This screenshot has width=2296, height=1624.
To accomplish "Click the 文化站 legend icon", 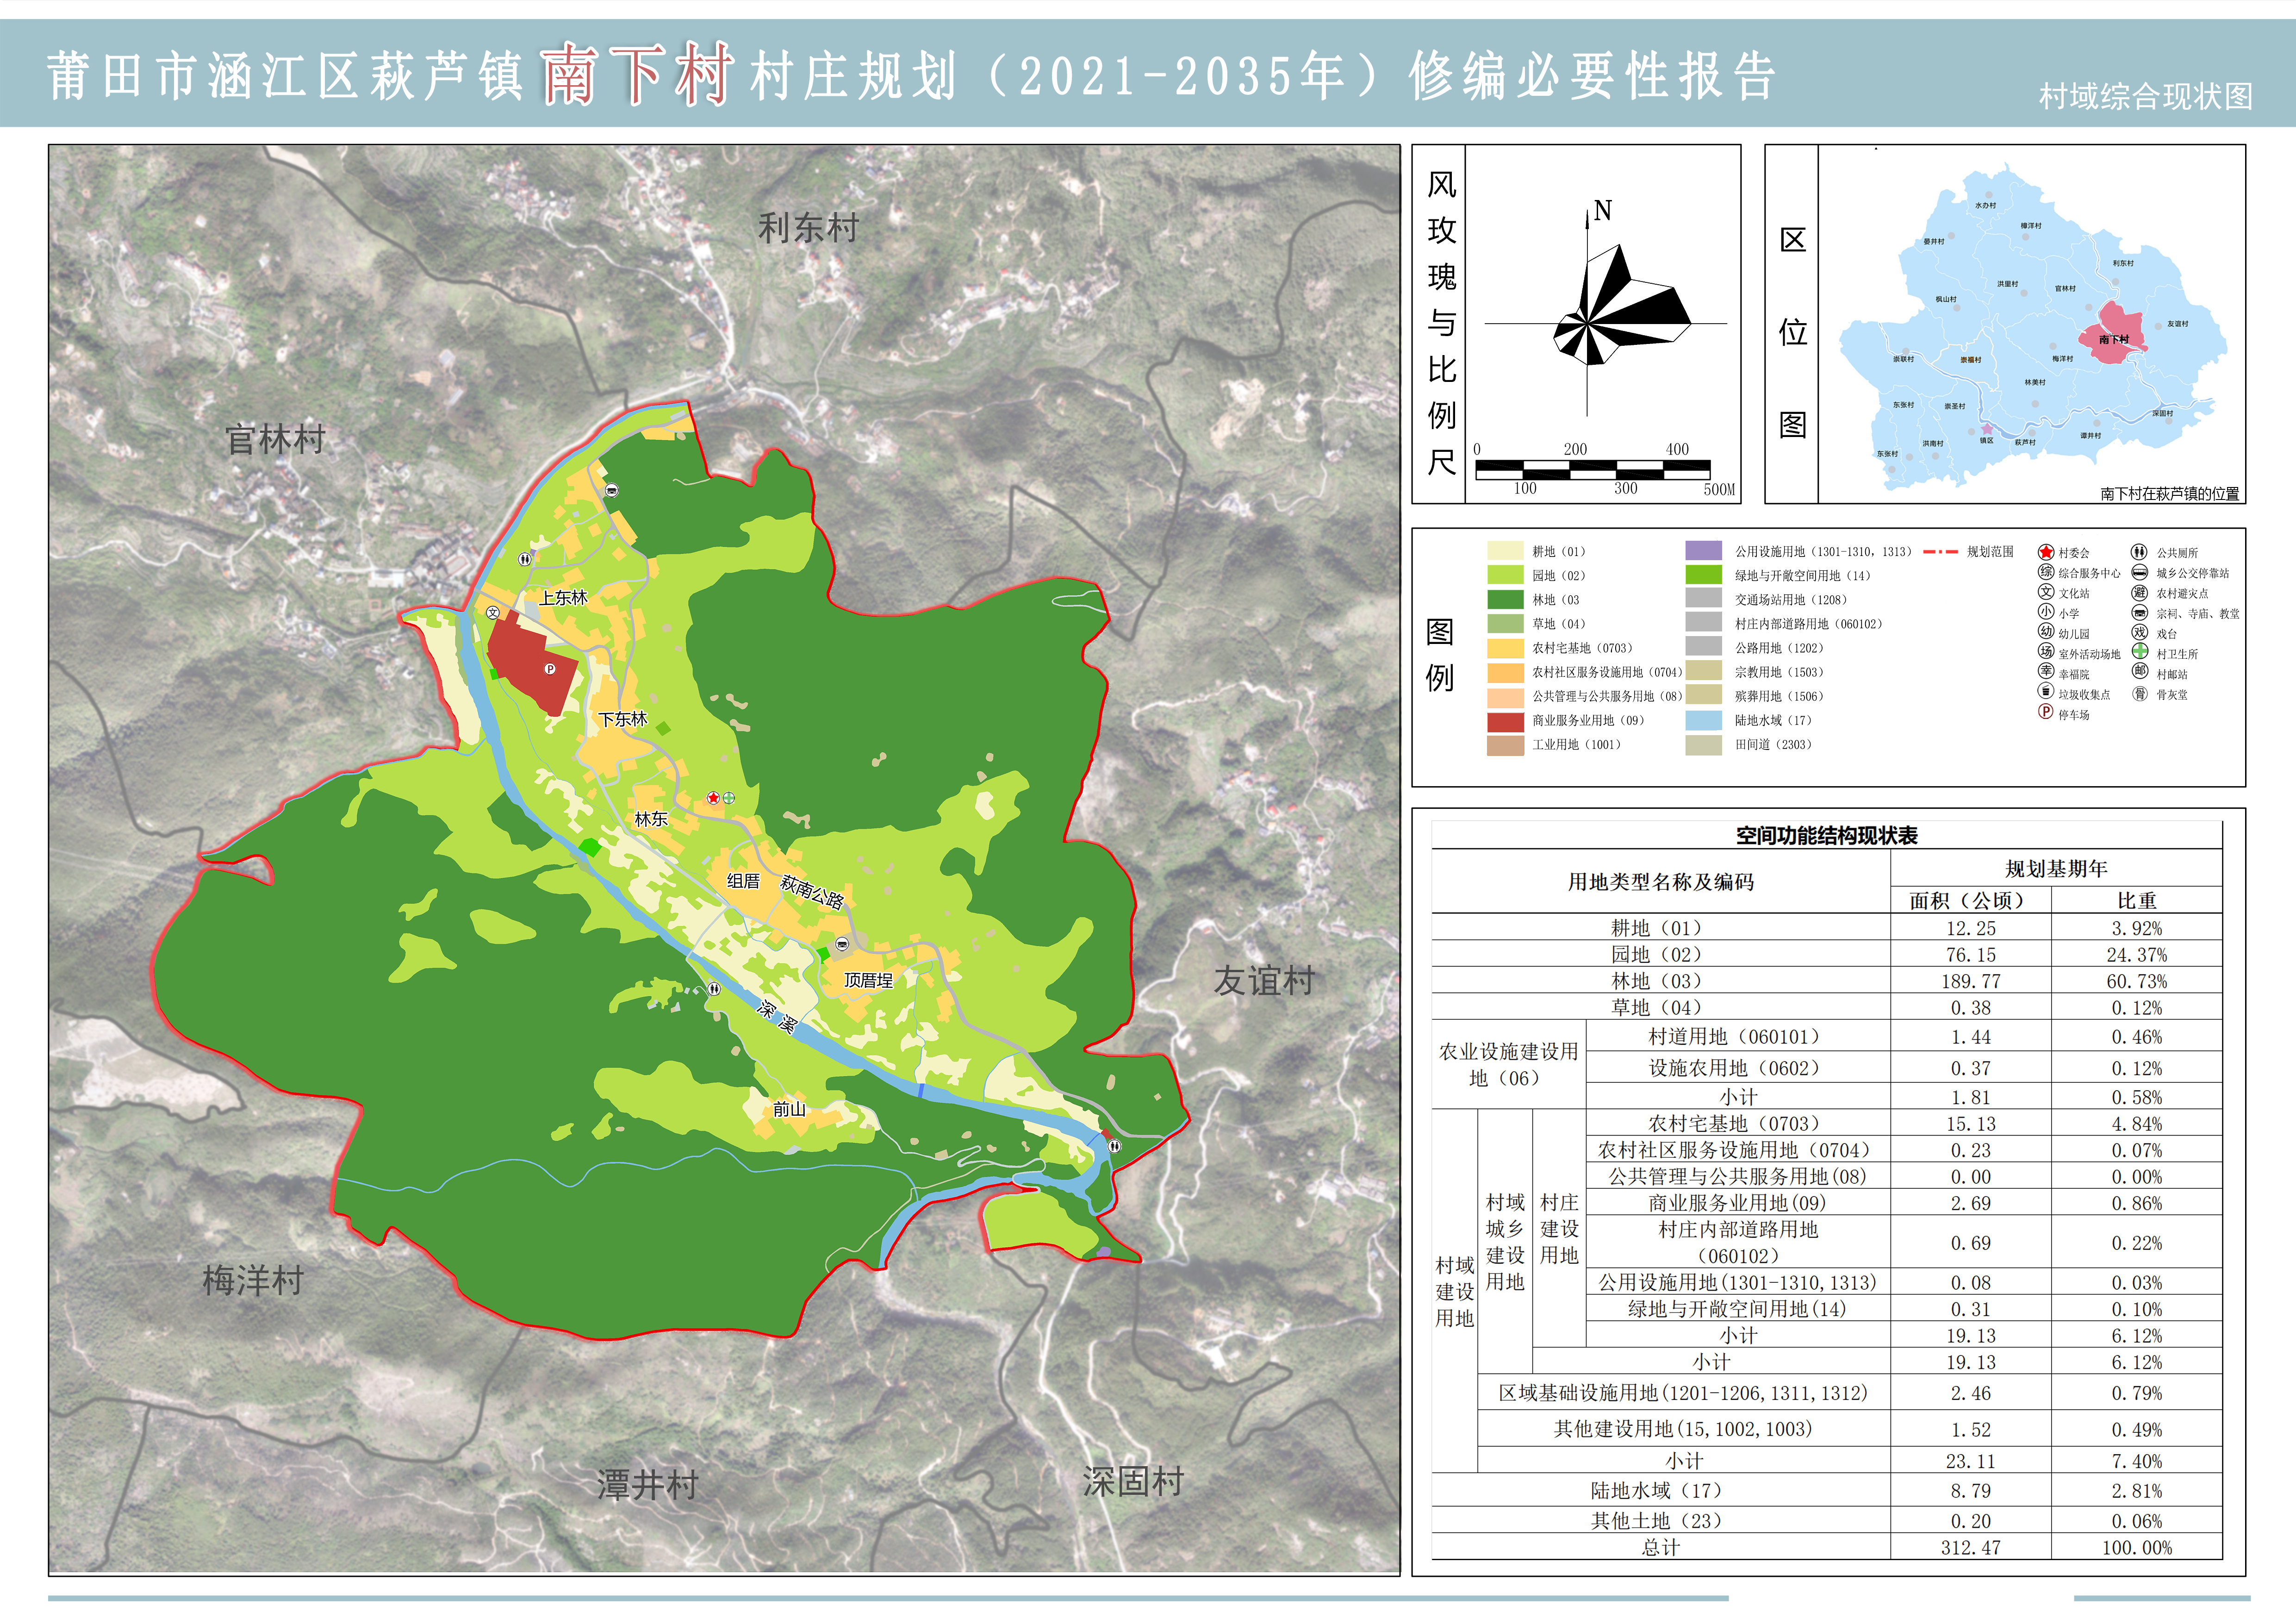I will click(x=2046, y=592).
